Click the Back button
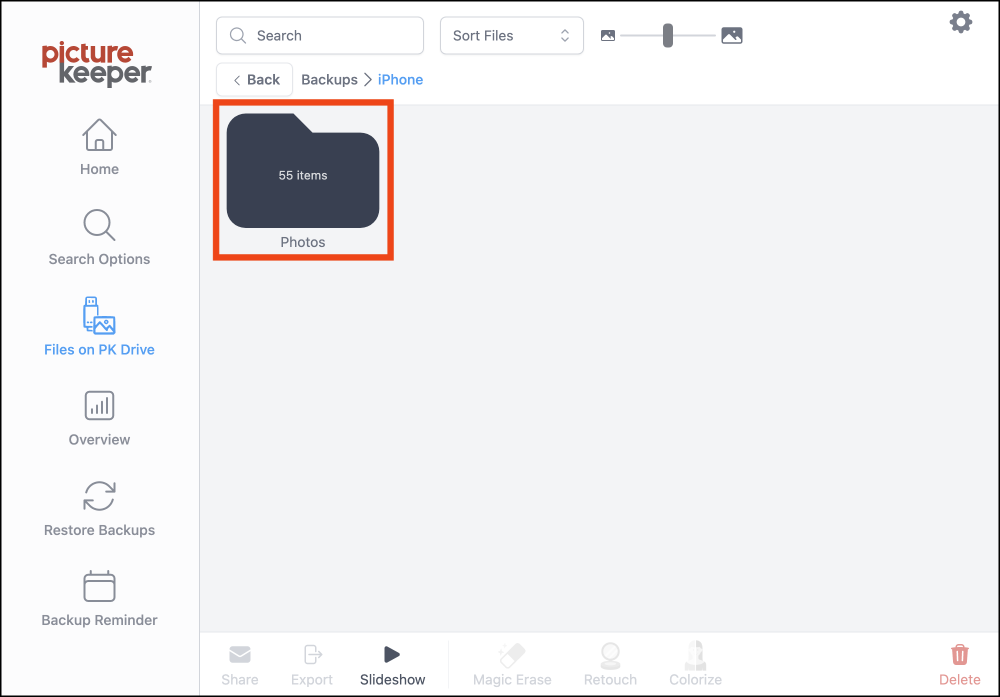The image size is (1000, 697). pos(254,80)
